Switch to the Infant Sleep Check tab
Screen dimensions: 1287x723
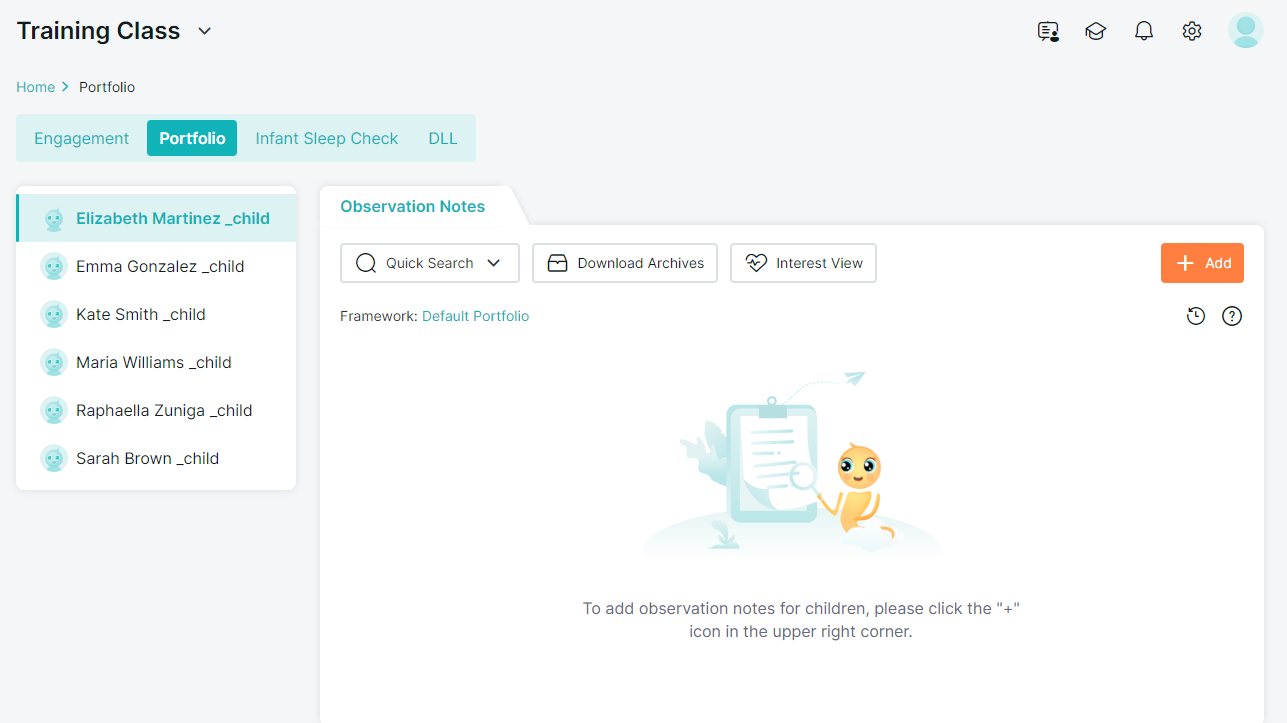[327, 138]
